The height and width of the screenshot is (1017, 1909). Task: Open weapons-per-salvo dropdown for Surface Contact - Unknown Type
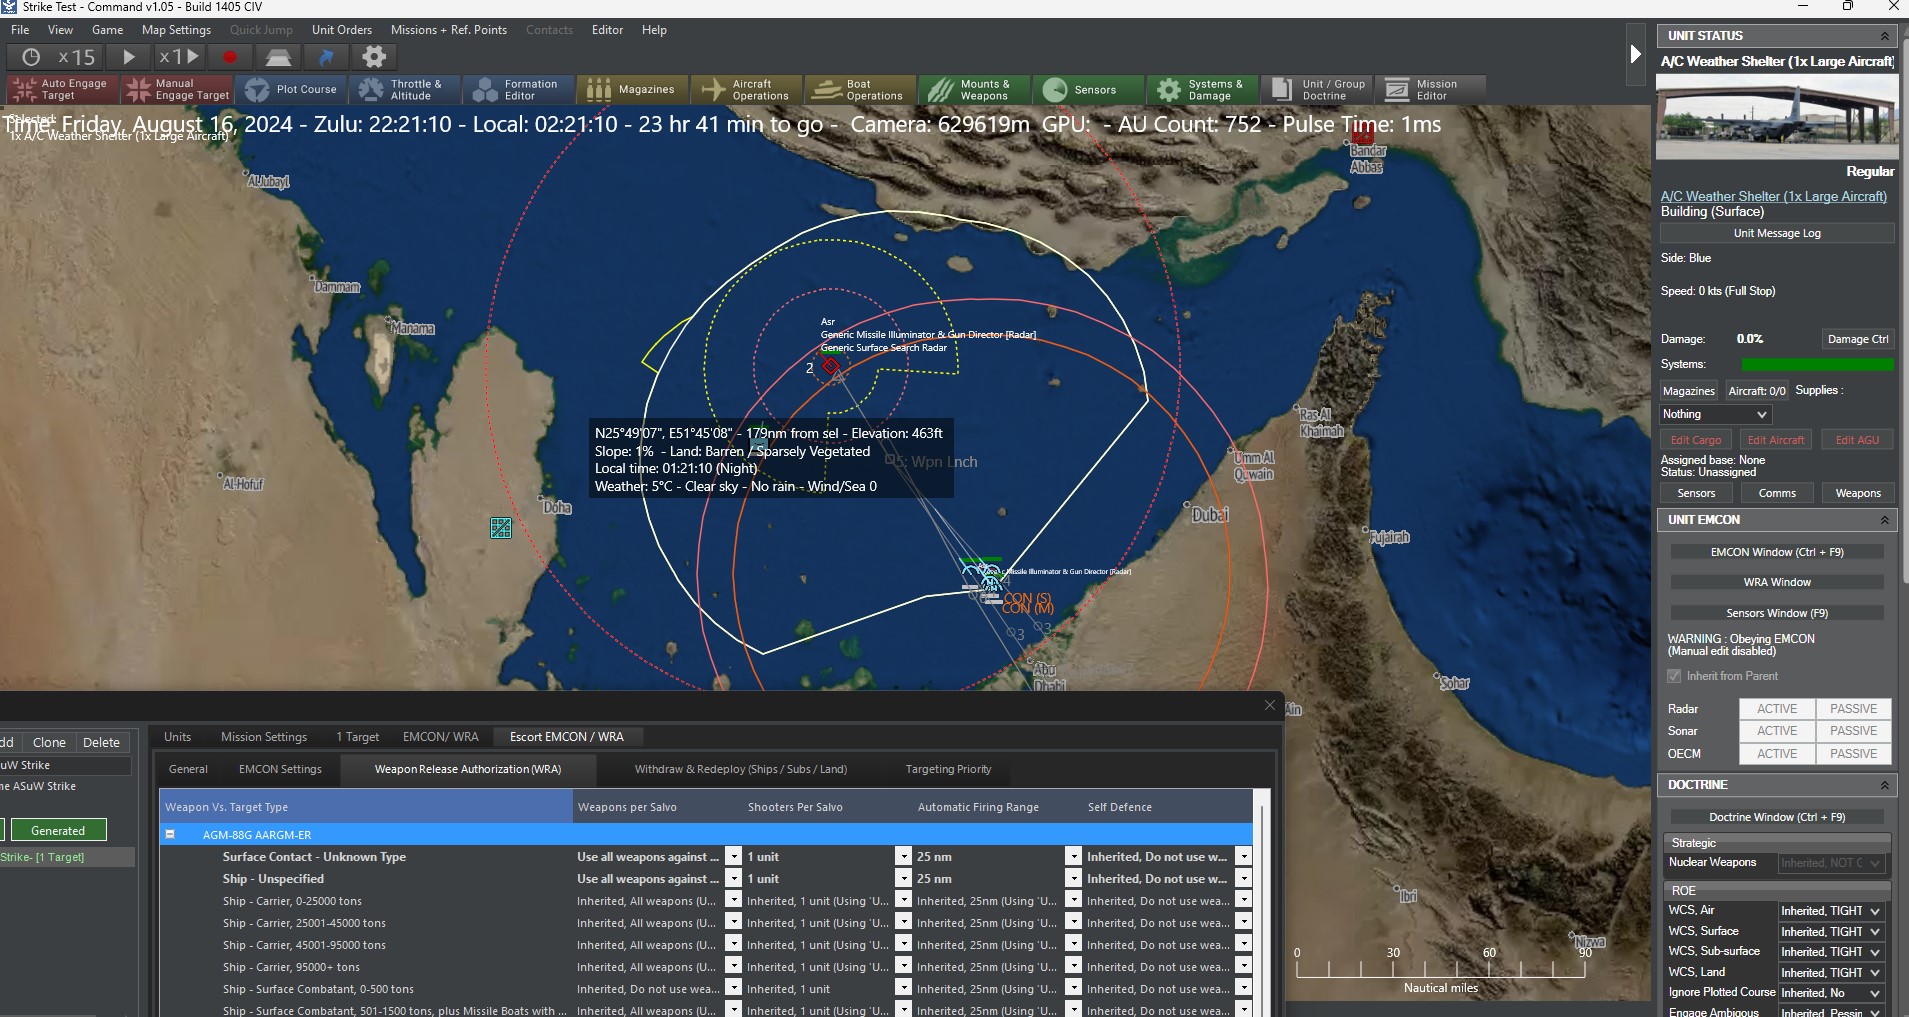click(x=733, y=857)
